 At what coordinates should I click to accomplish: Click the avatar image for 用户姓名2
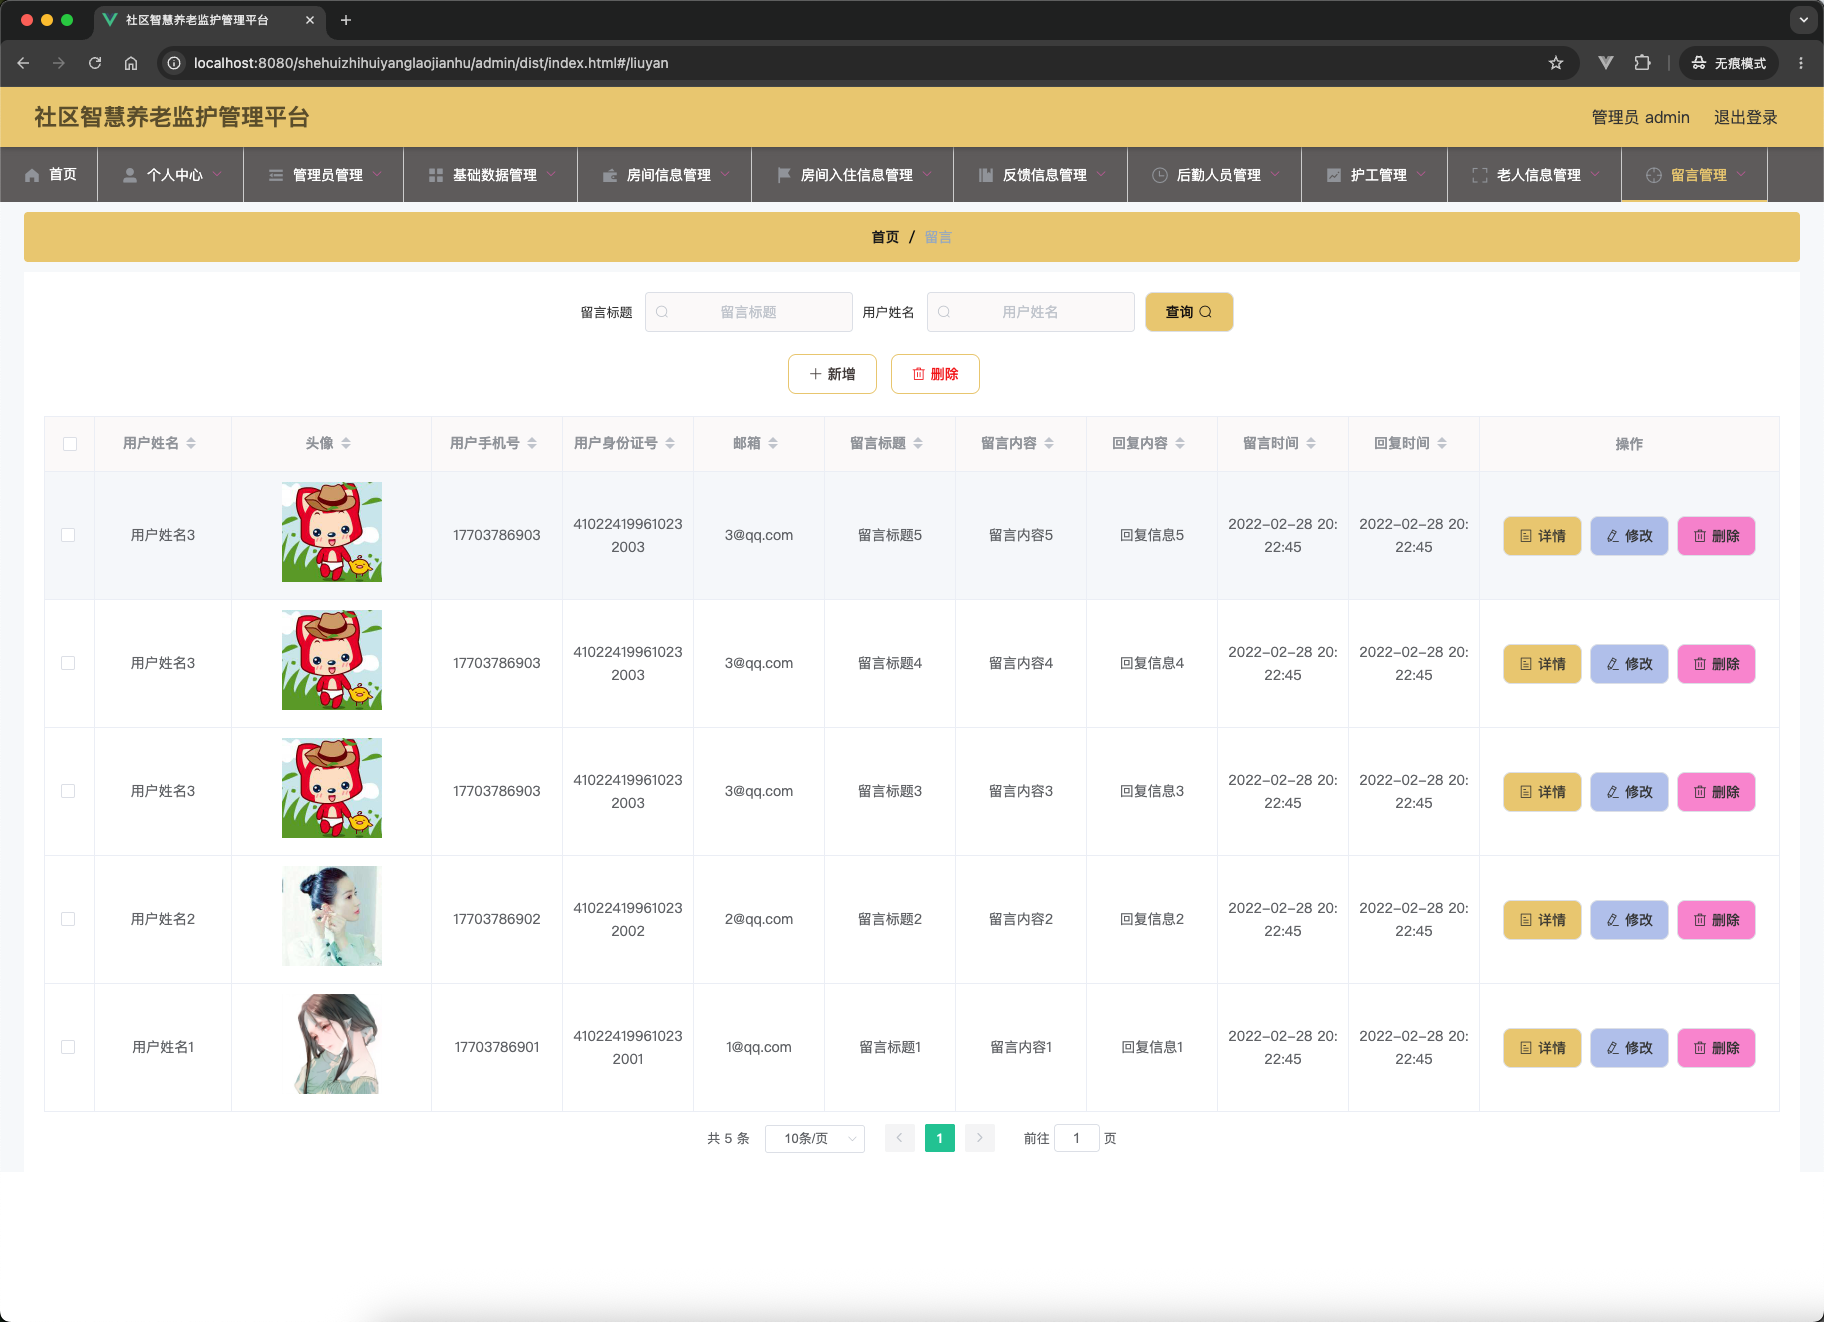[332, 916]
